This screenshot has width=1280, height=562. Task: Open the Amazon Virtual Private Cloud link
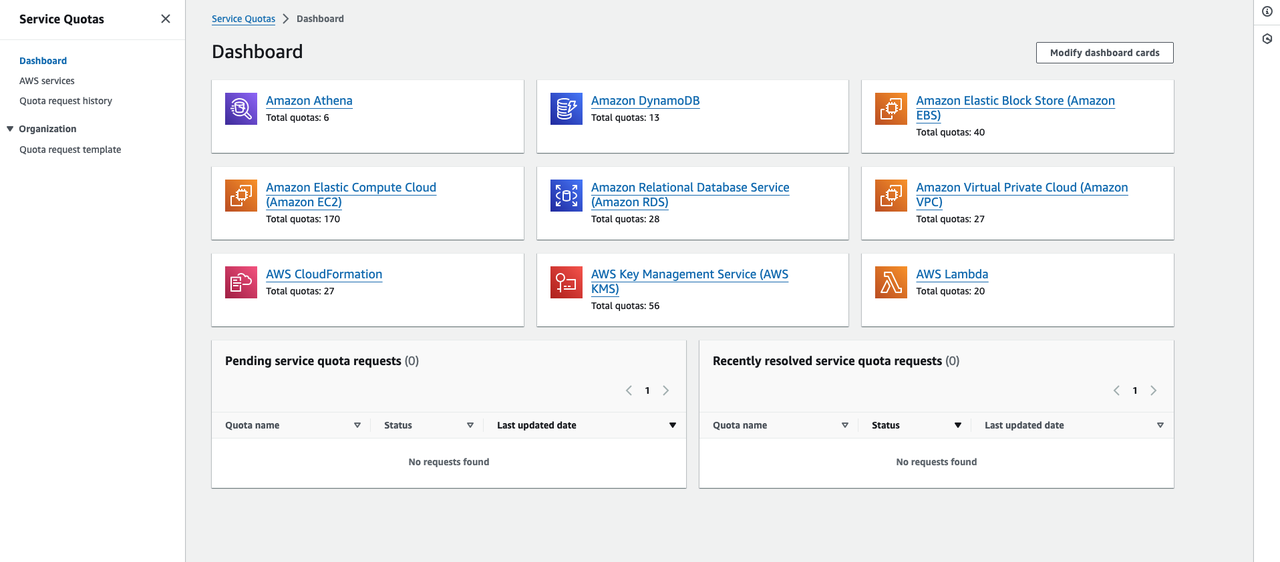[x=1022, y=194]
